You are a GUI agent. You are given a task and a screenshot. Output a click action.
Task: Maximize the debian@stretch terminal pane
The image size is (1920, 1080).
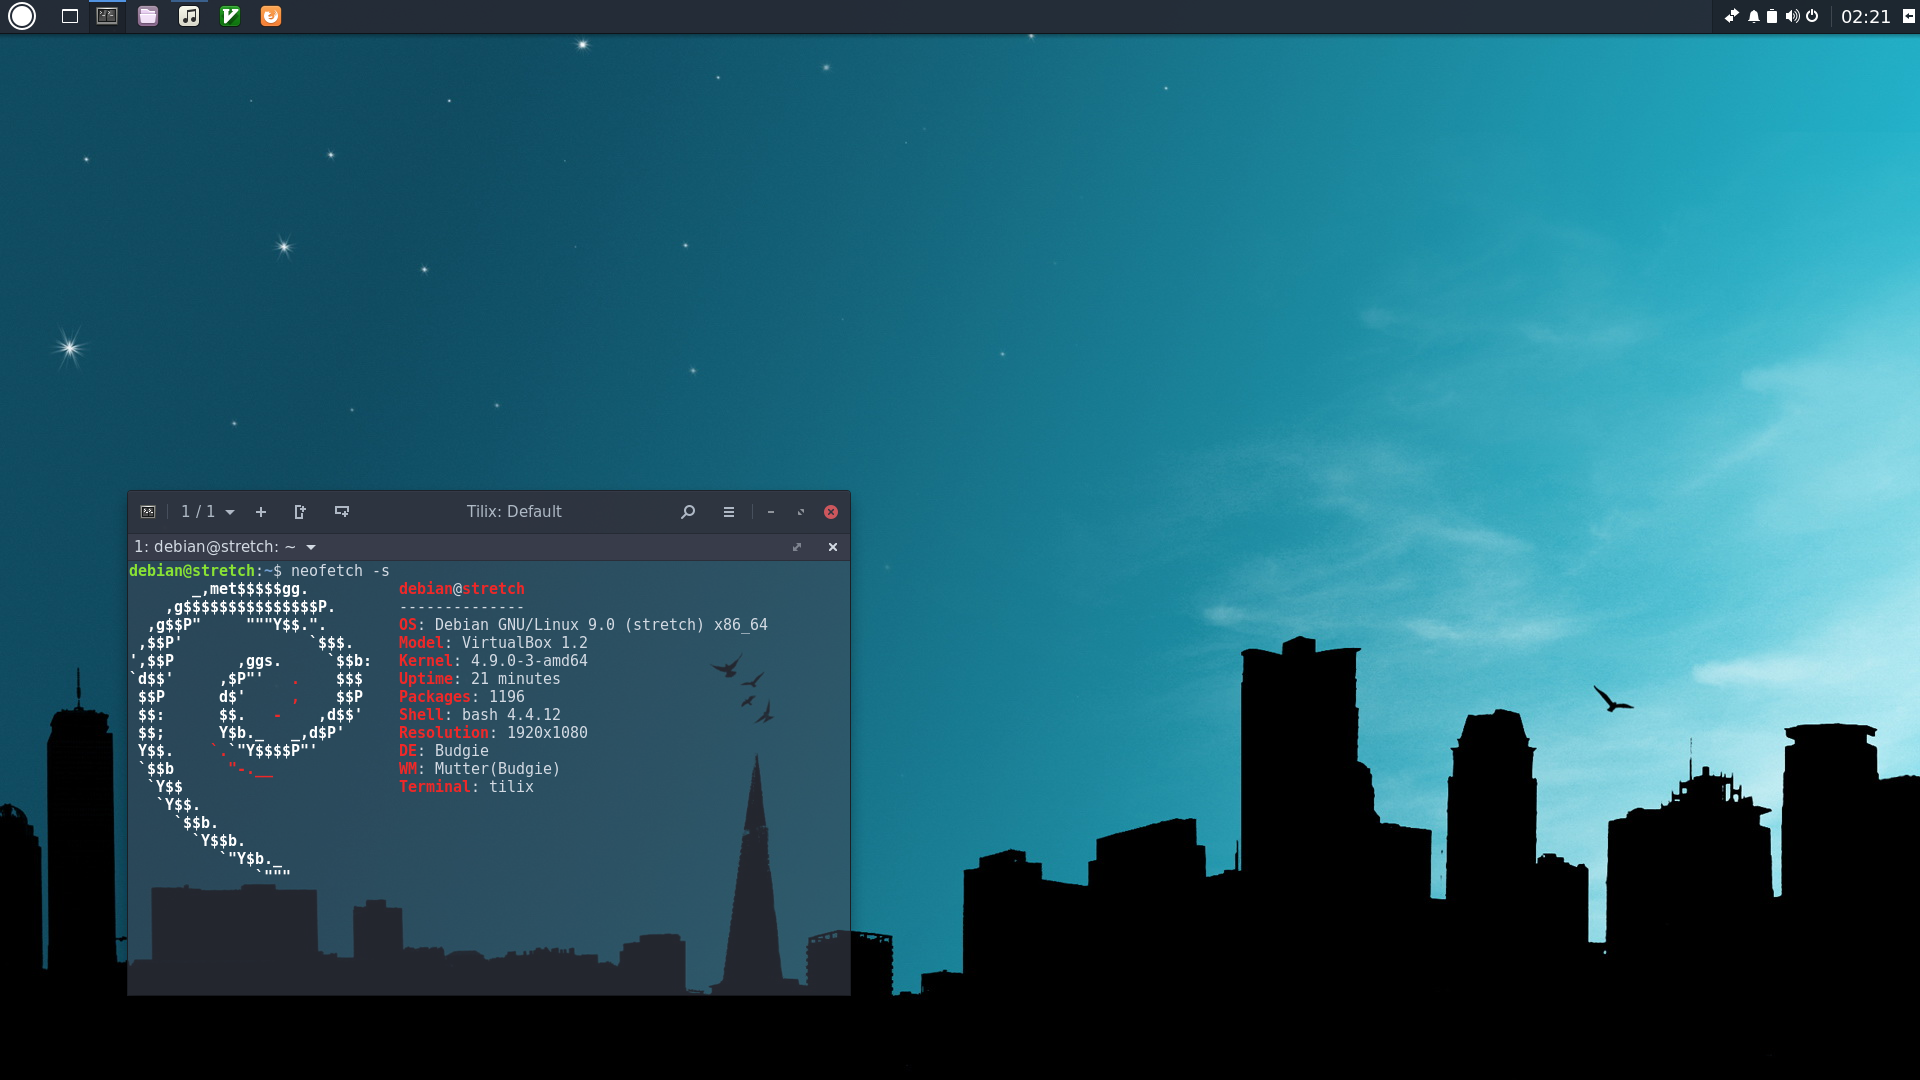coord(797,547)
